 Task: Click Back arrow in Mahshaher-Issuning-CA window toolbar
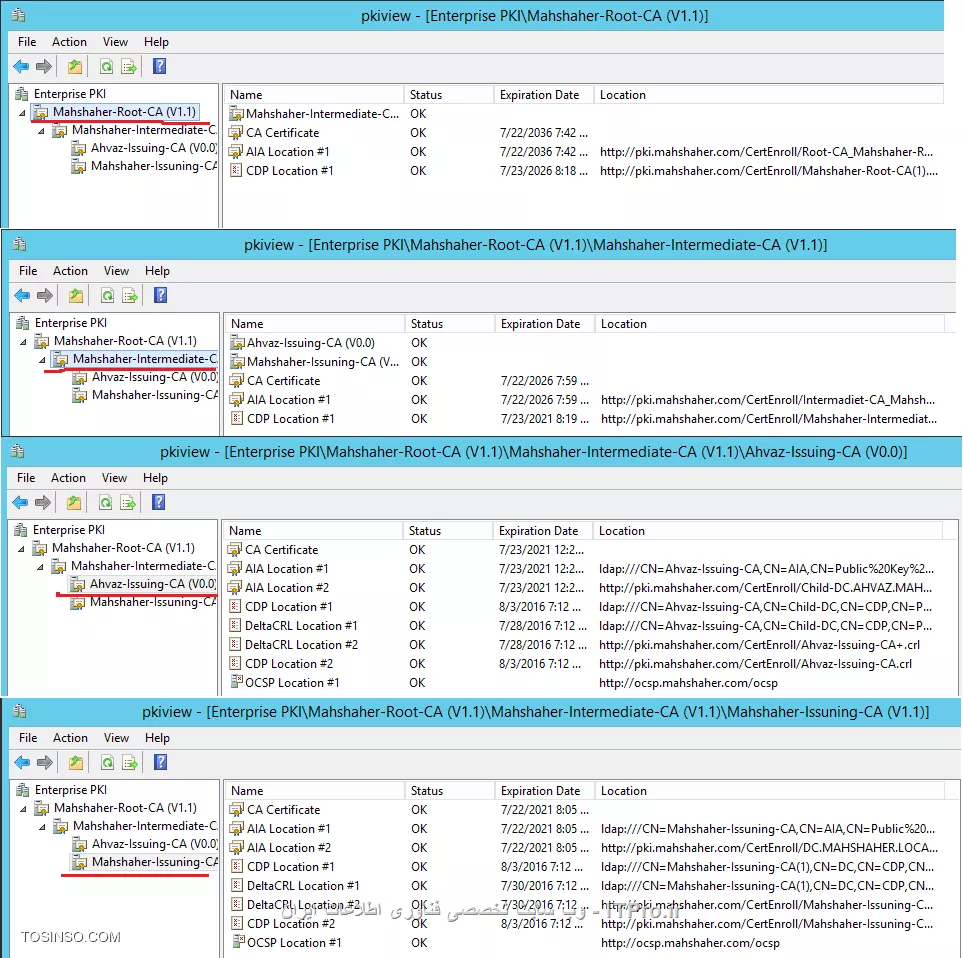coord(22,762)
